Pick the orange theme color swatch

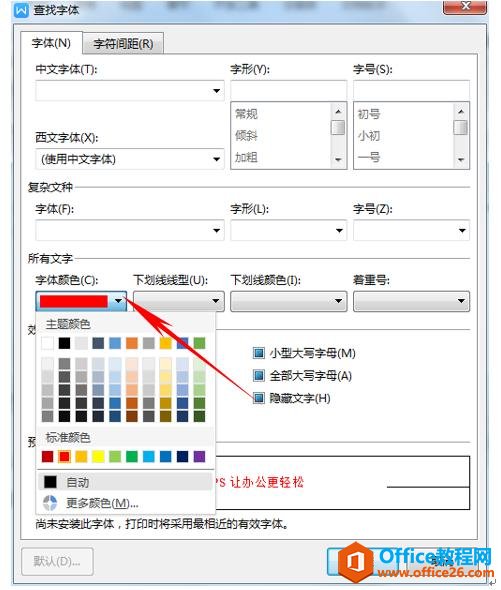(132, 343)
